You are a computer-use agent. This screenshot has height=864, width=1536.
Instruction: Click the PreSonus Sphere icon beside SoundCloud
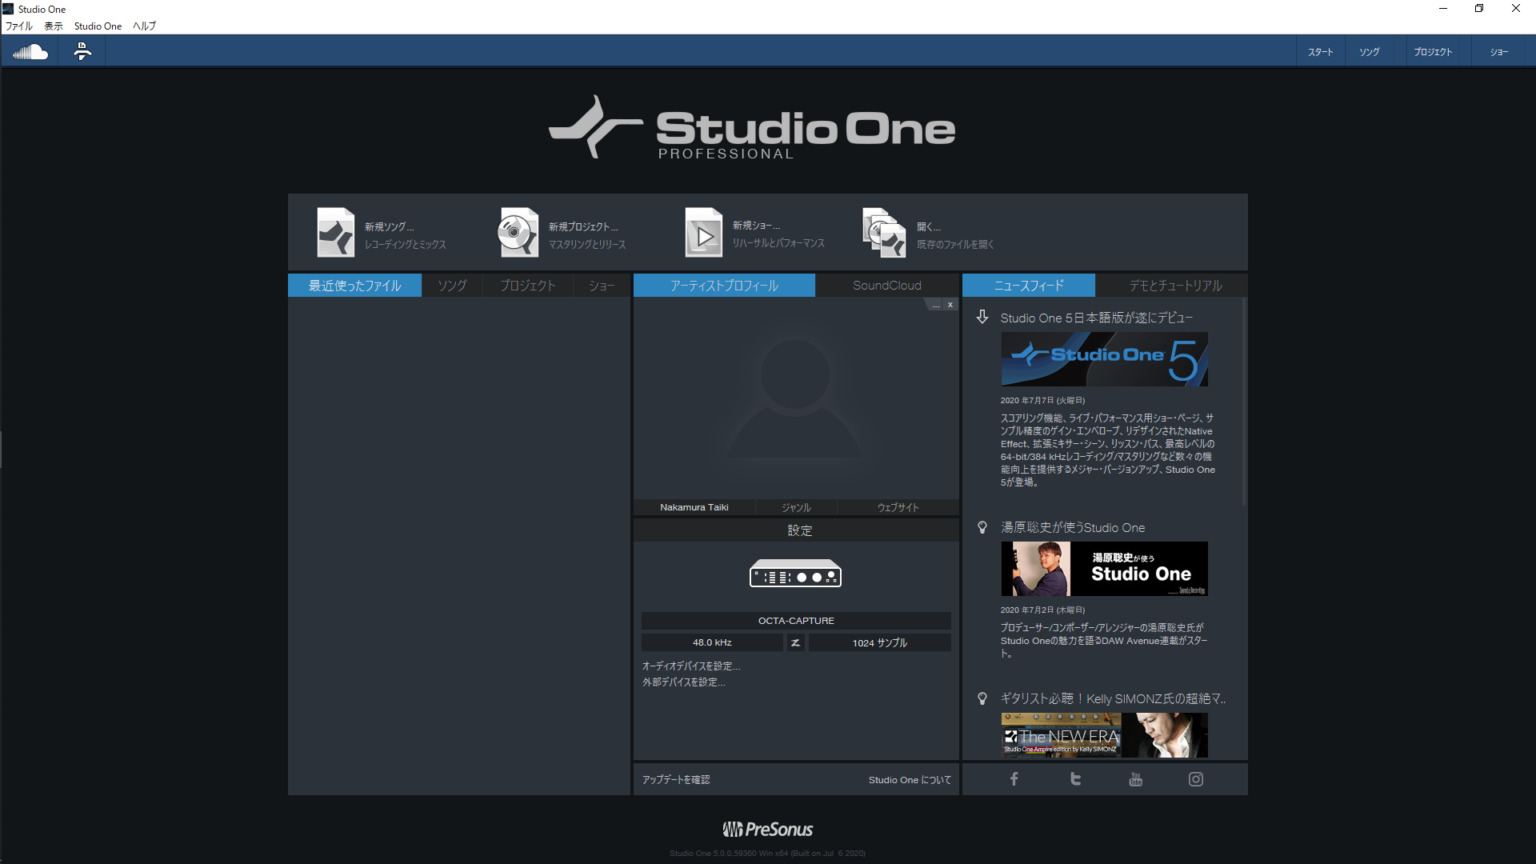83,52
